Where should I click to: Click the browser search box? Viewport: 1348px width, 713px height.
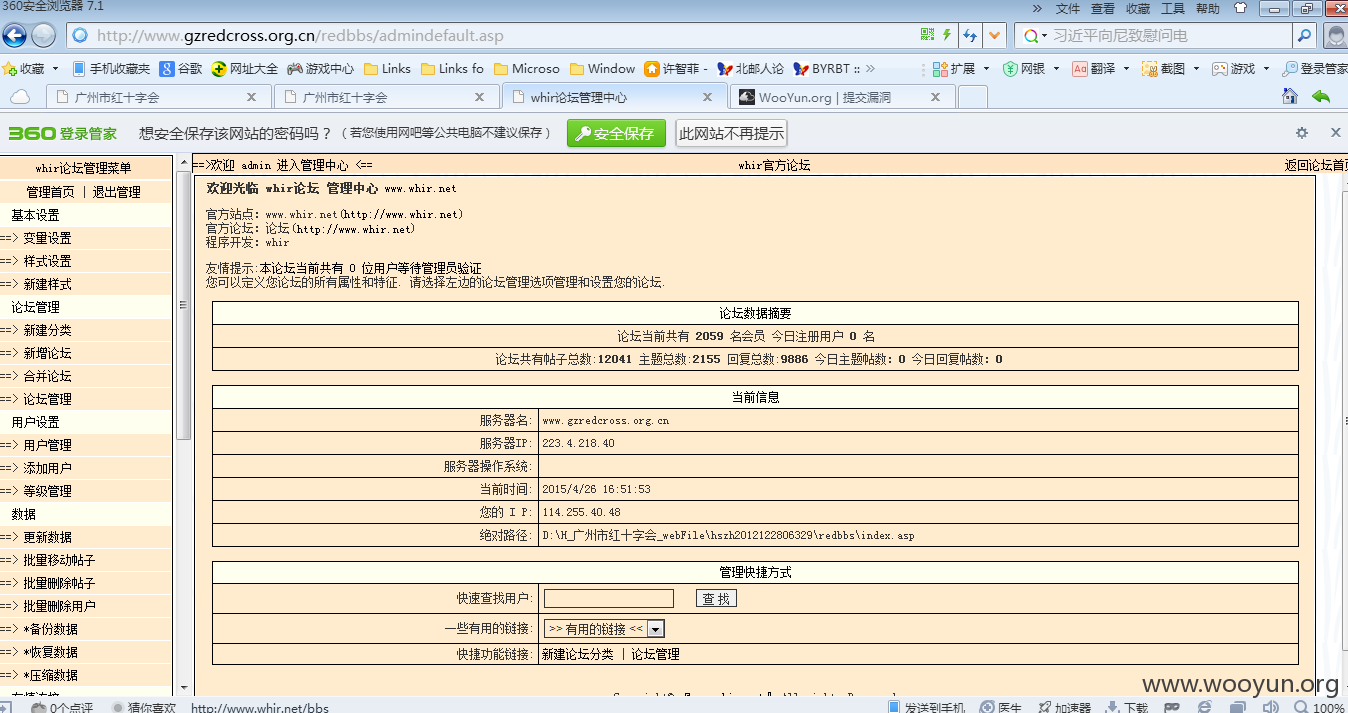click(x=1169, y=36)
